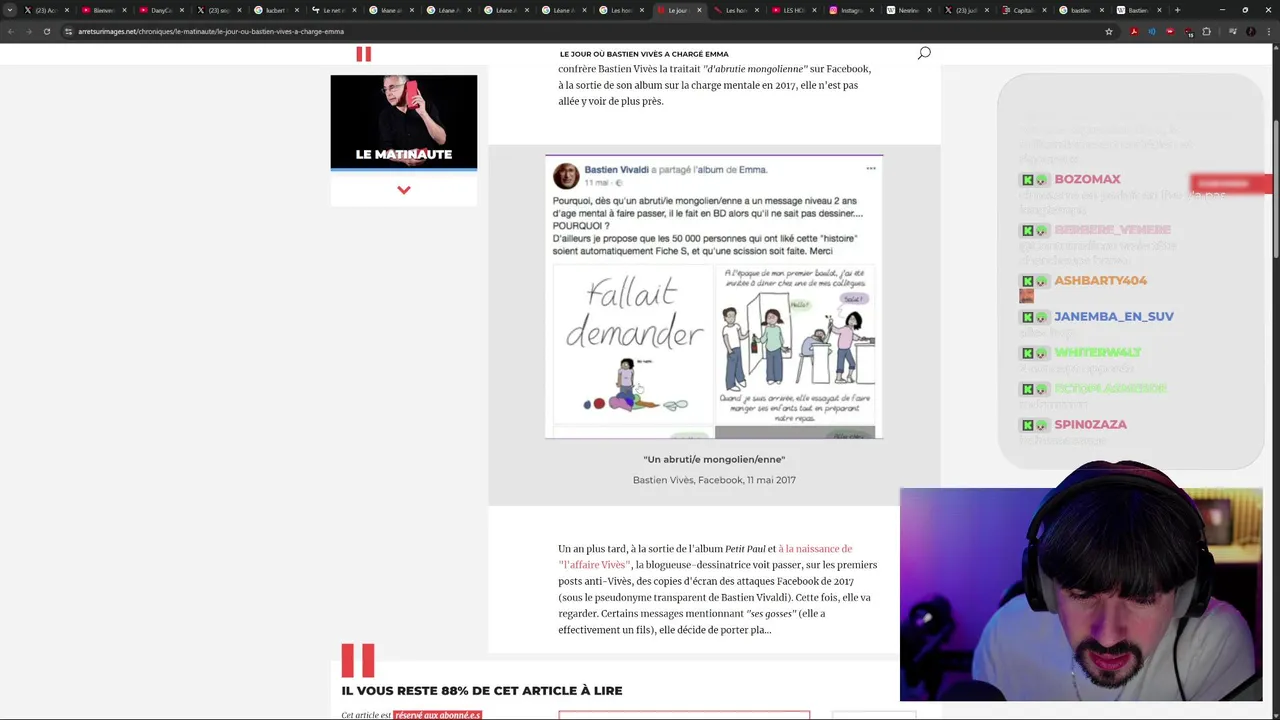The height and width of the screenshot is (720, 1280).
Task: Switch to the '(23) juil' X tab
Action: click(x=966, y=10)
